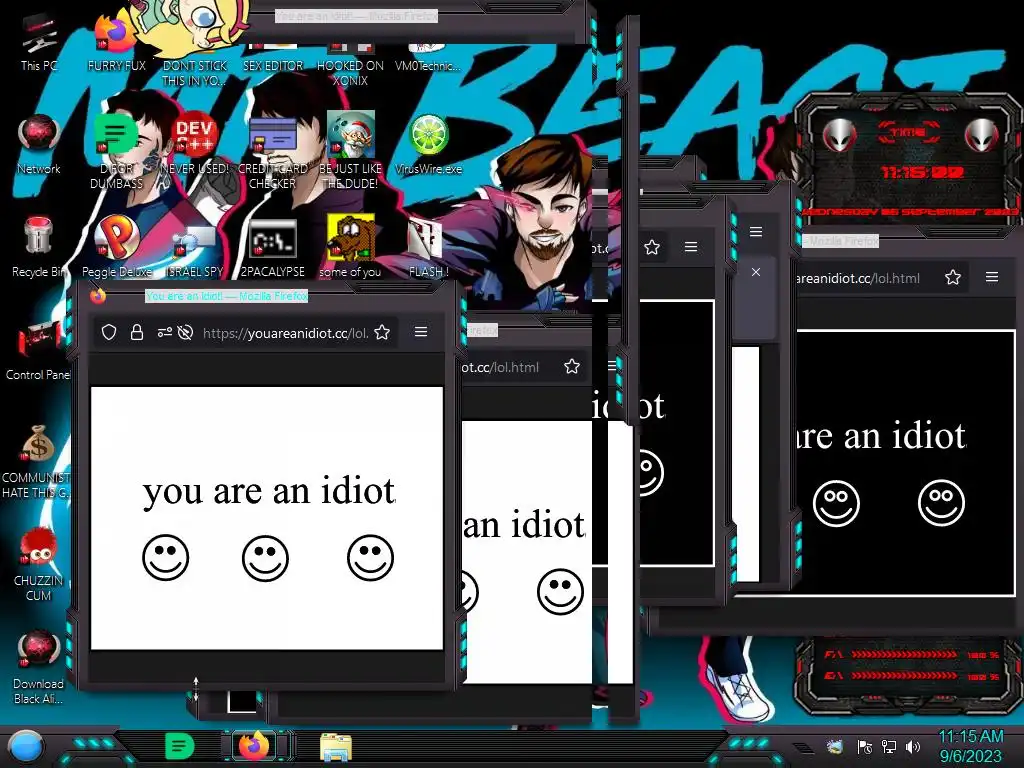This screenshot has height=768, width=1024.
Task: Bookmark page with star in front Firefox window
Action: (x=383, y=332)
